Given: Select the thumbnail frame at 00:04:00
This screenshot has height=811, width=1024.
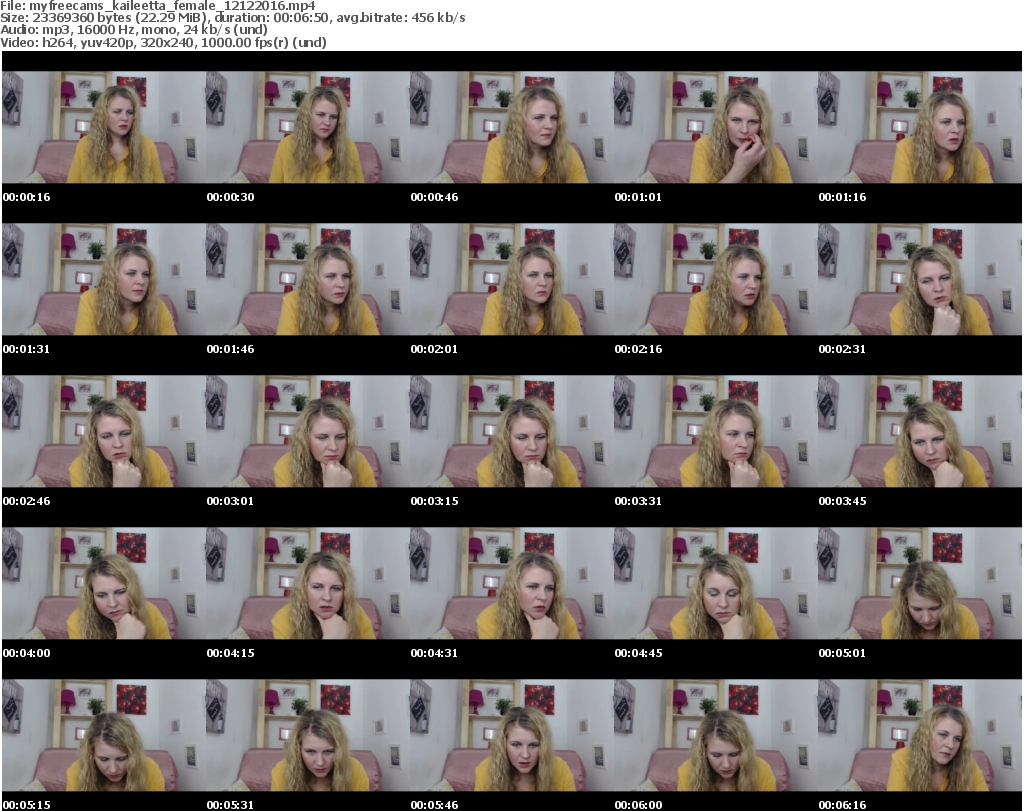Looking at the screenshot, I should point(104,583).
